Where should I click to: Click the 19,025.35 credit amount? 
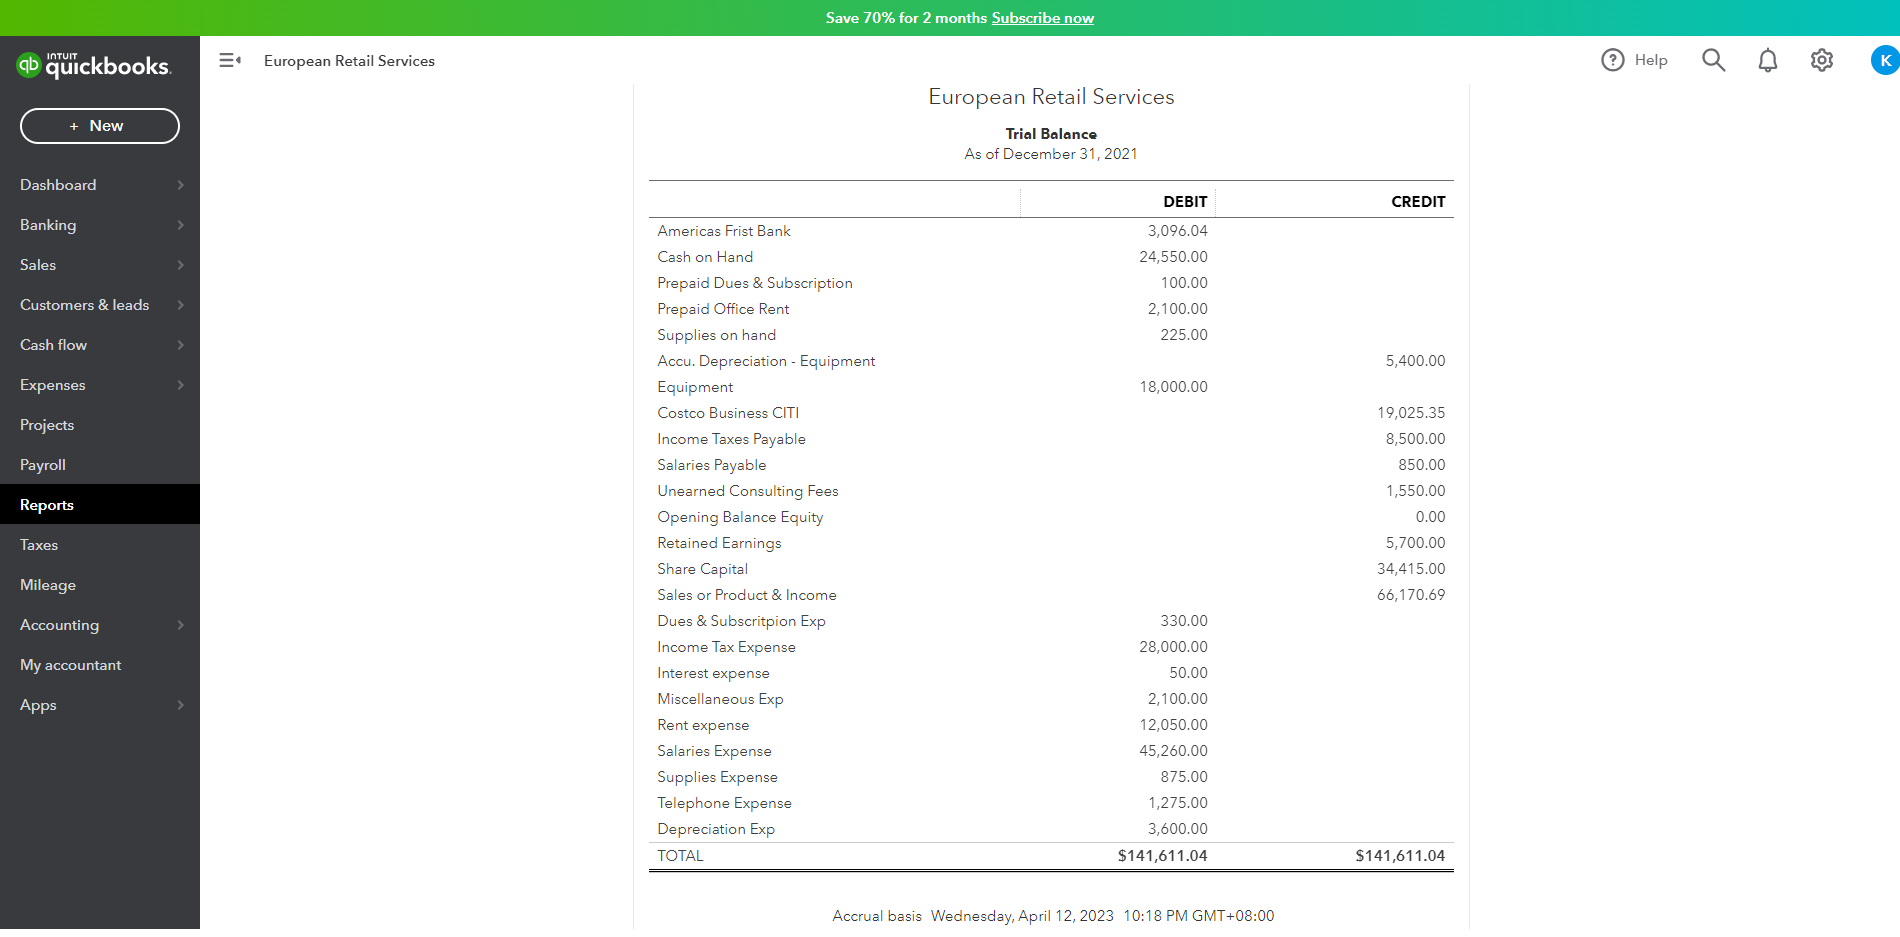pyautogui.click(x=1411, y=413)
